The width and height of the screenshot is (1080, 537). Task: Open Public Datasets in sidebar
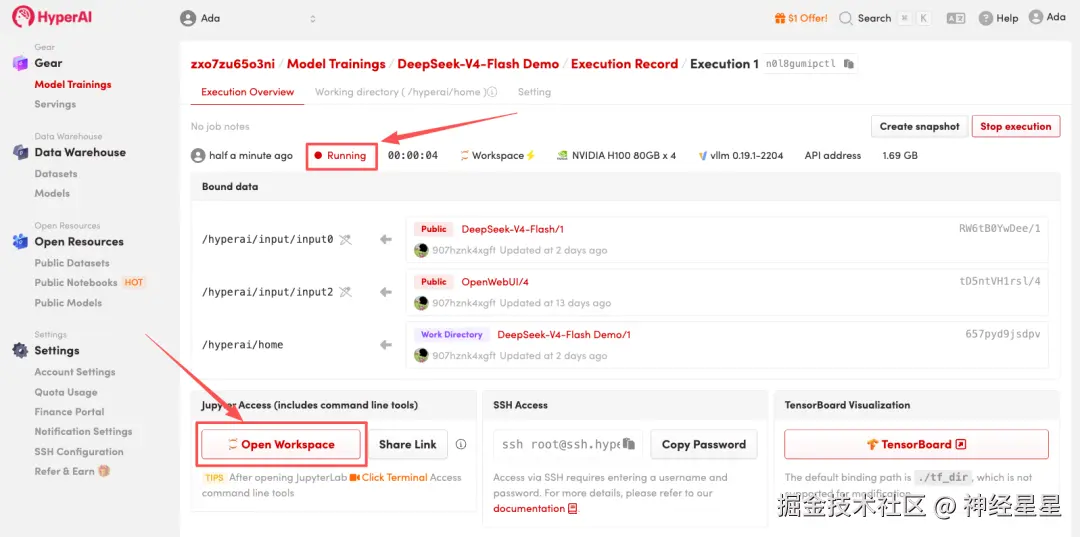point(72,263)
